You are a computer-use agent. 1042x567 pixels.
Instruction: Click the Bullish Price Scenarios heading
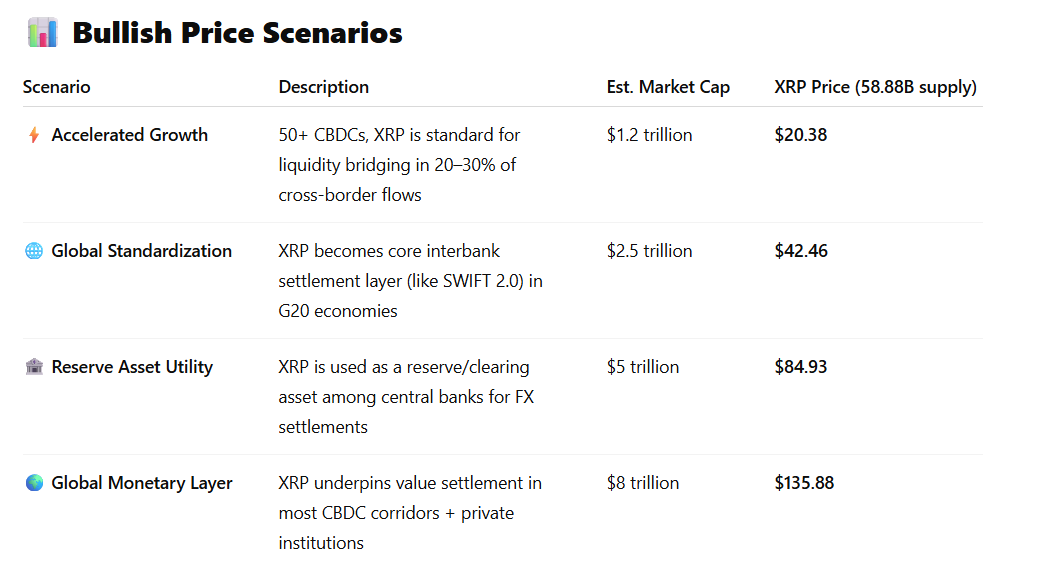(237, 33)
